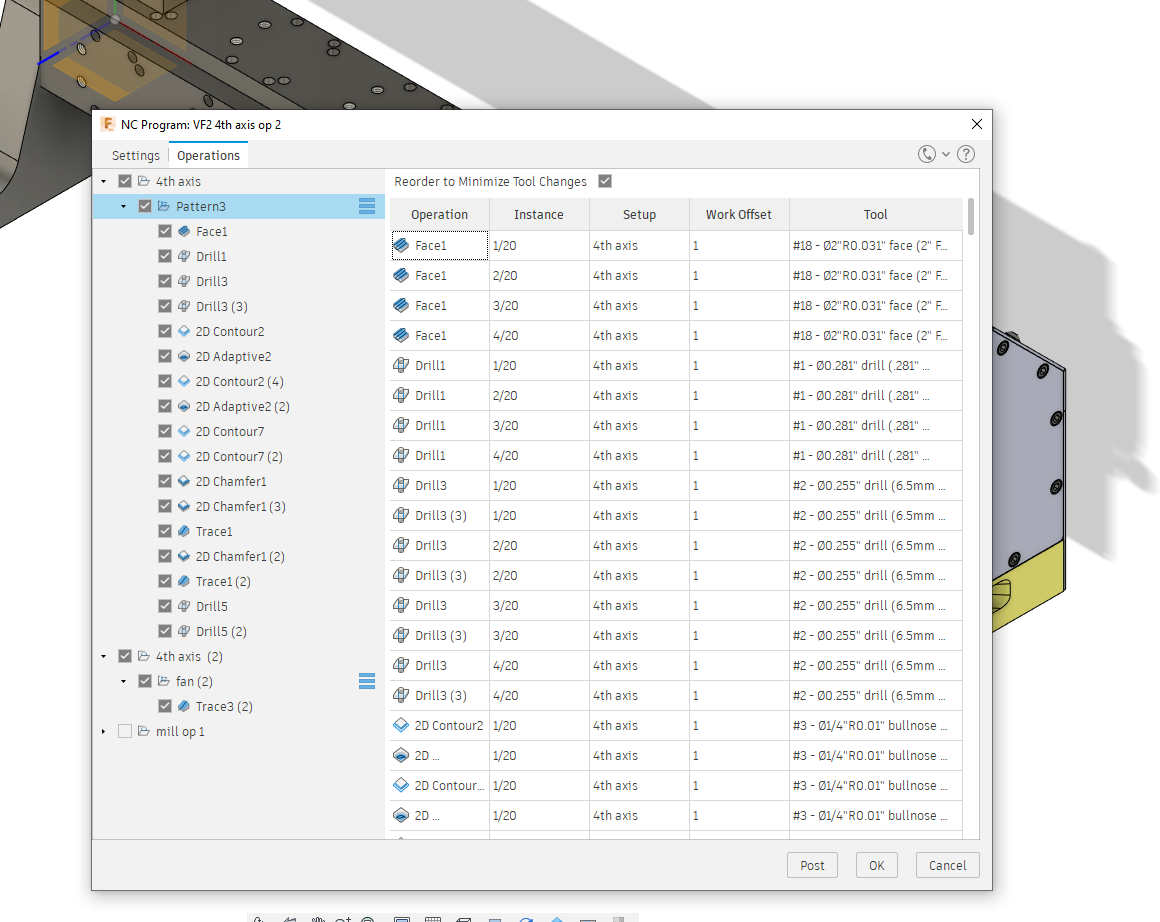Click the mill op 1 folder icon
Image resolution: width=1160 pixels, height=922 pixels.
pyautogui.click(x=144, y=731)
